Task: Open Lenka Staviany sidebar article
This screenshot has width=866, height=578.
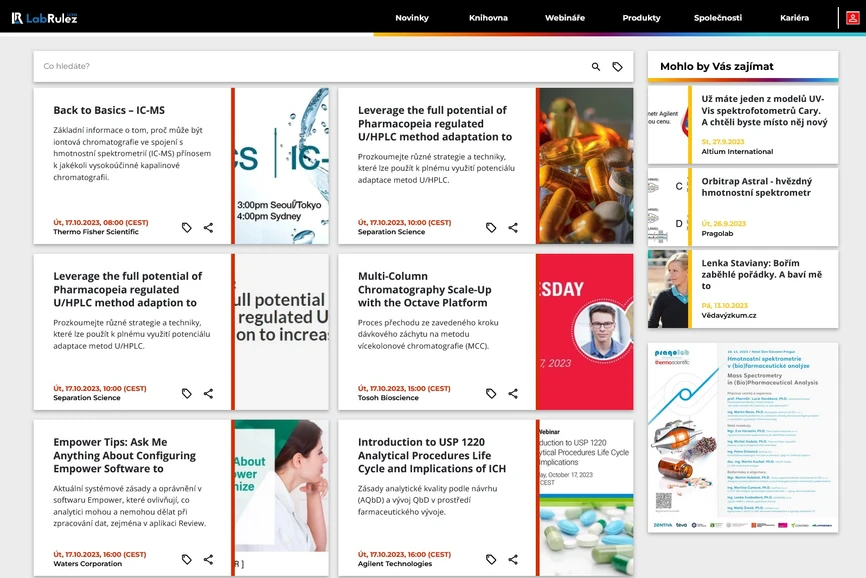Action: [x=762, y=274]
